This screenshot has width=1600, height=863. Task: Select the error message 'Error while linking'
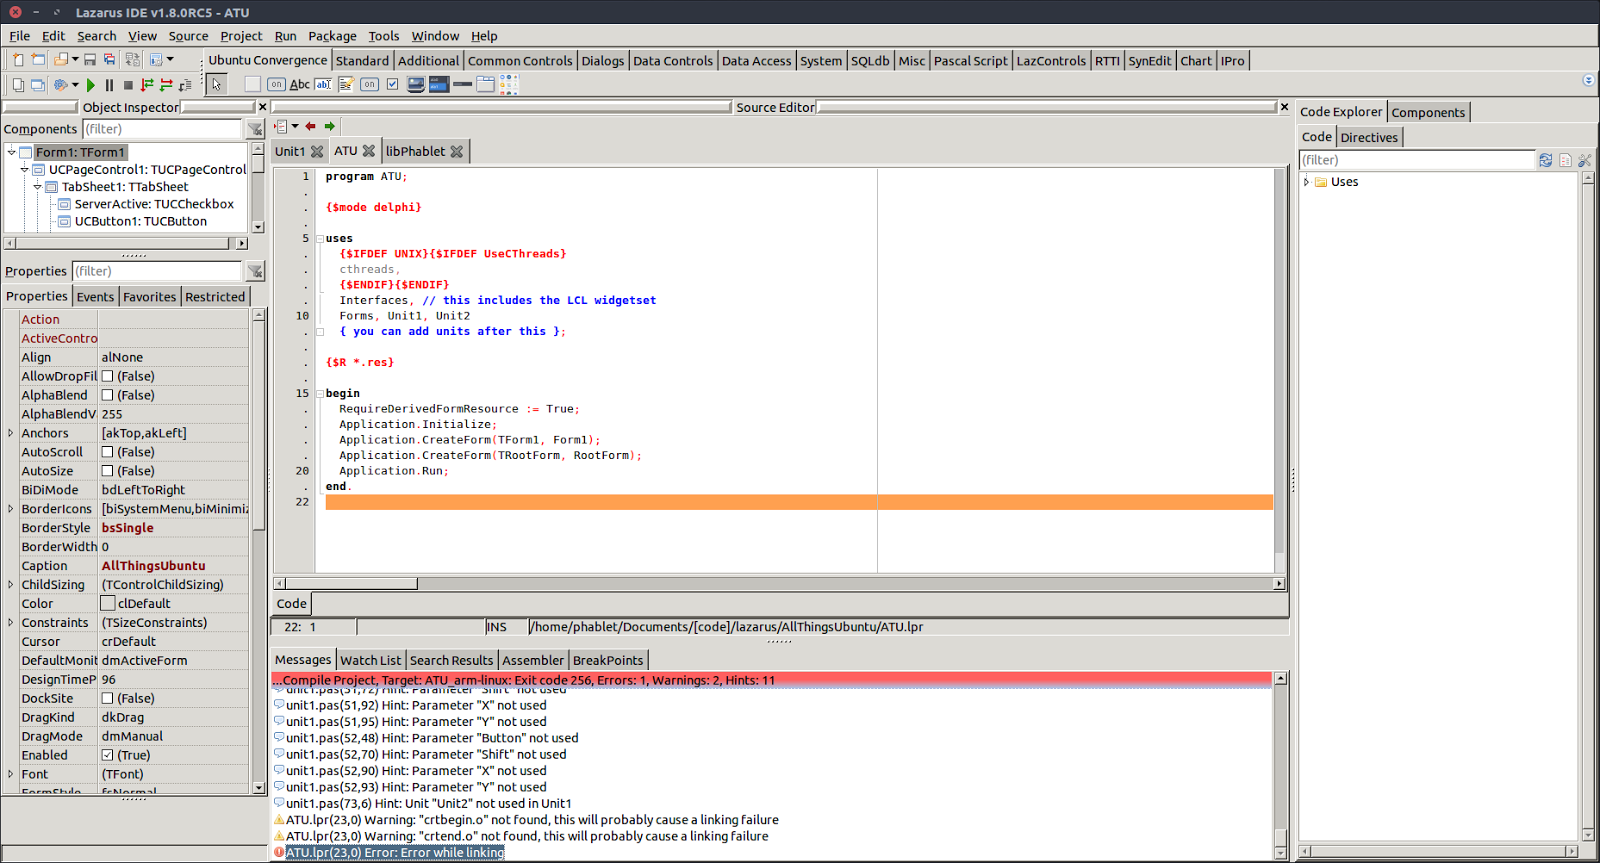pyautogui.click(x=395, y=853)
